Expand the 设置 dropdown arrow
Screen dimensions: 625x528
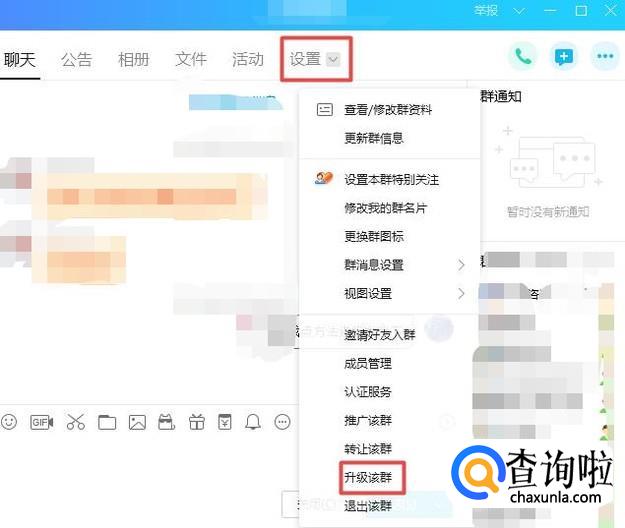tap(333, 60)
